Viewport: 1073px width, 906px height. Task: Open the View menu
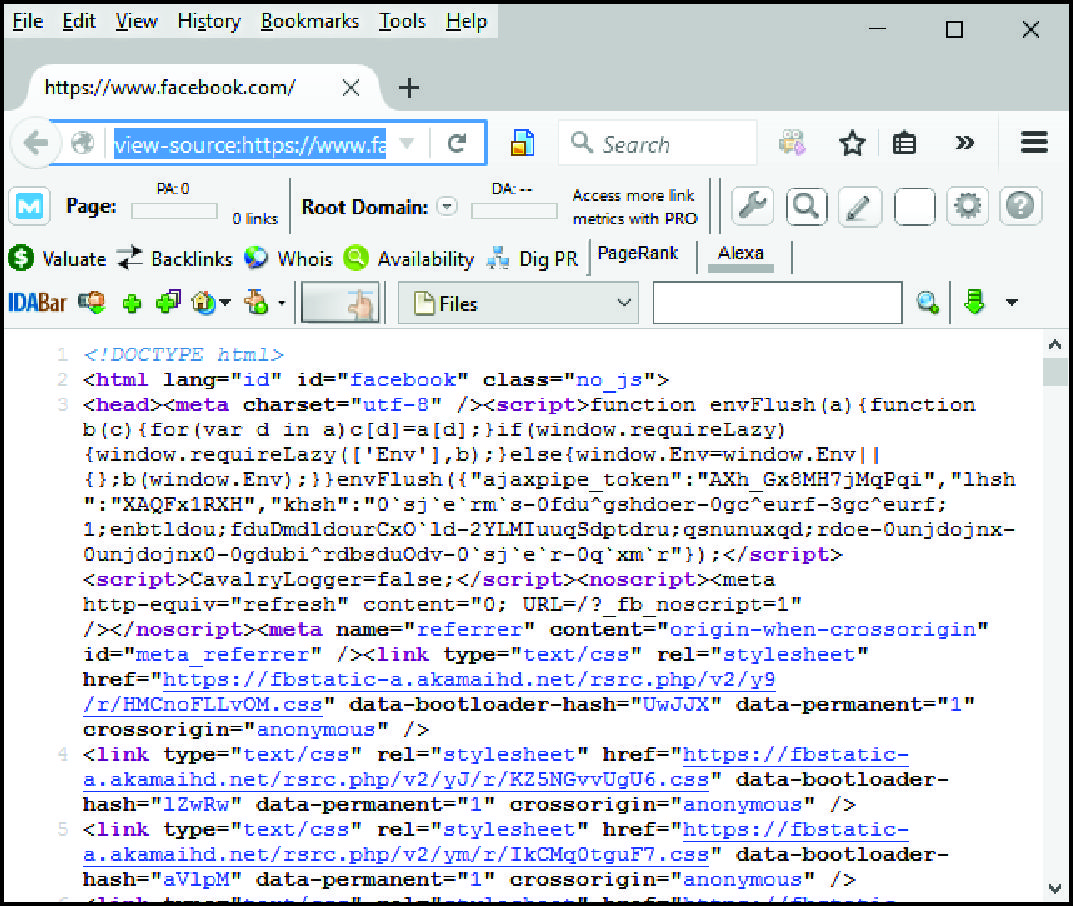point(136,22)
